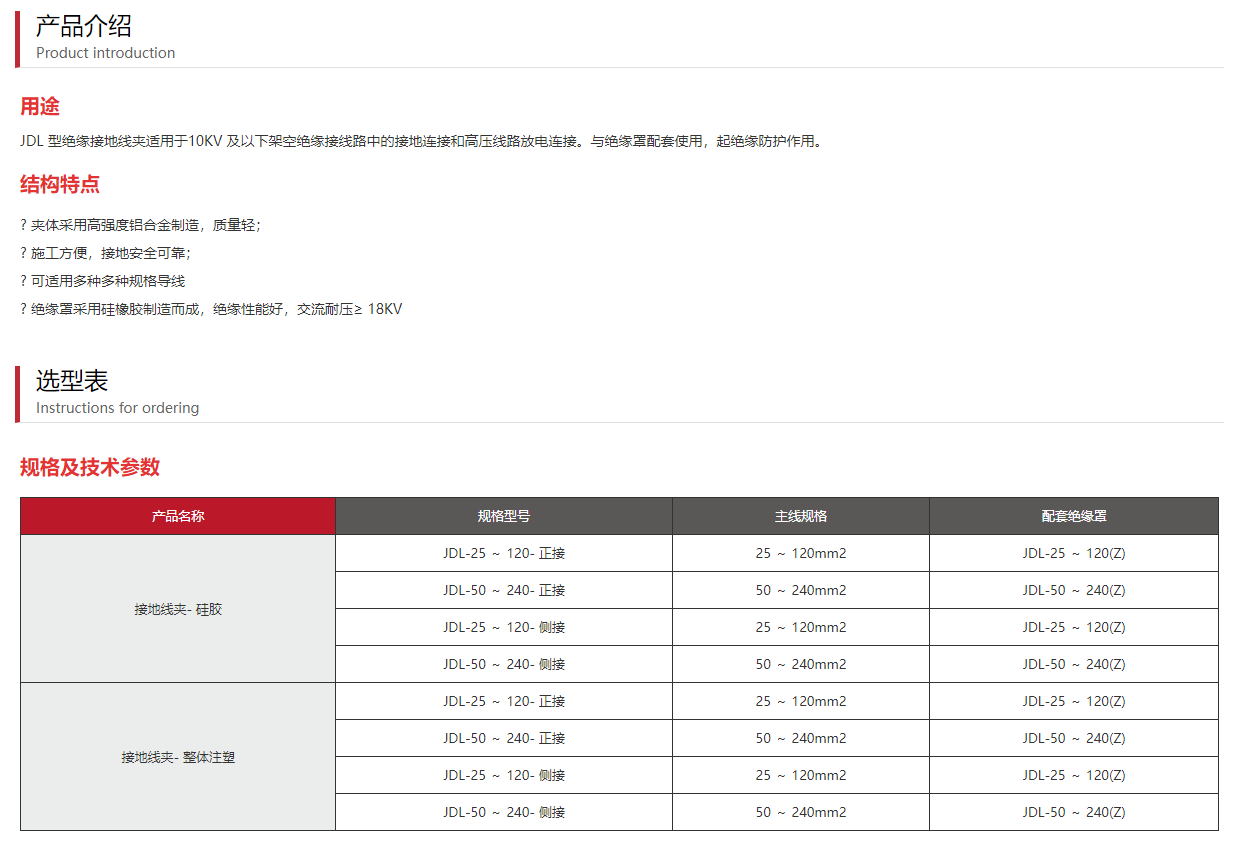The width and height of the screenshot is (1237, 850).
Task: Click the bottom row's JDL-50 ~ 240- 侧接 cell
Action: [x=504, y=812]
